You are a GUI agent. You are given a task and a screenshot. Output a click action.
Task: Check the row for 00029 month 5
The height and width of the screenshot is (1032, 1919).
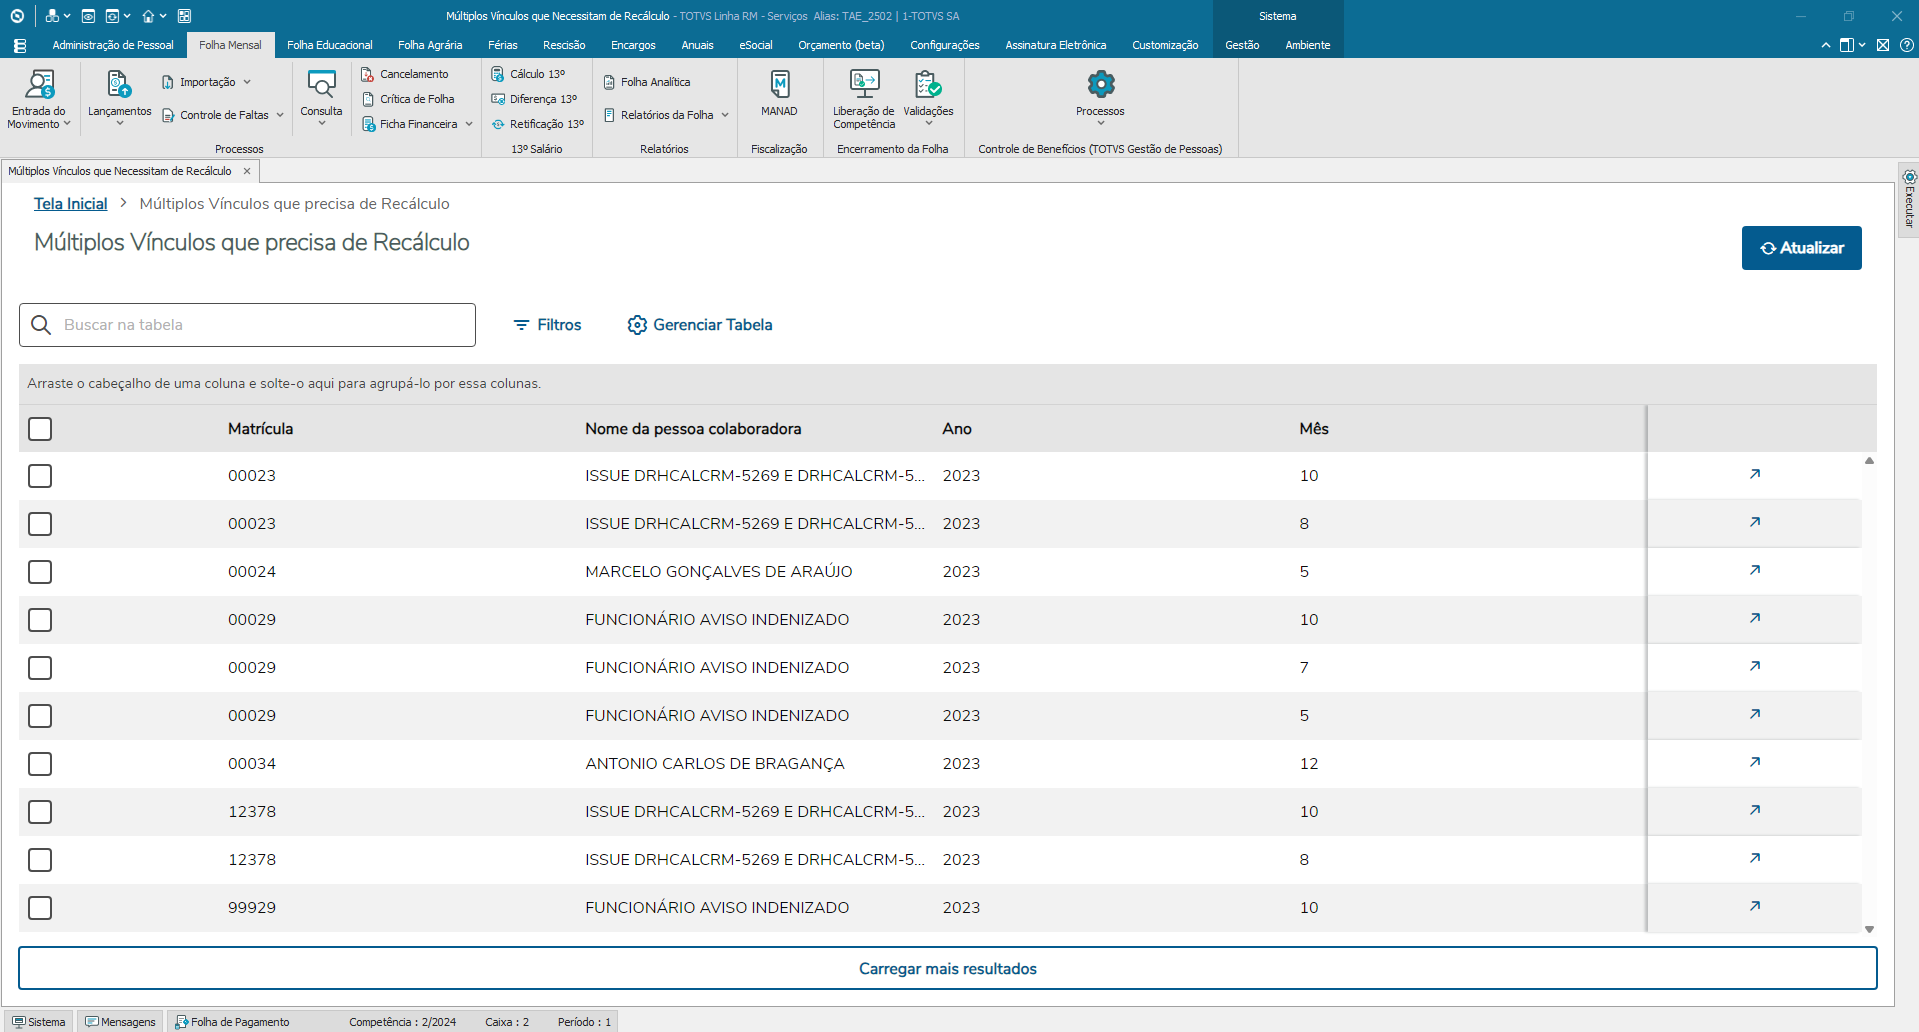(x=40, y=716)
